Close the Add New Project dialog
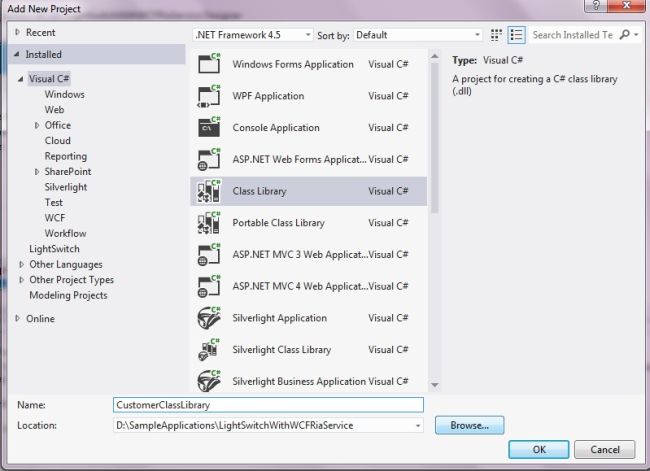The width and height of the screenshot is (650, 471). (626, 6)
